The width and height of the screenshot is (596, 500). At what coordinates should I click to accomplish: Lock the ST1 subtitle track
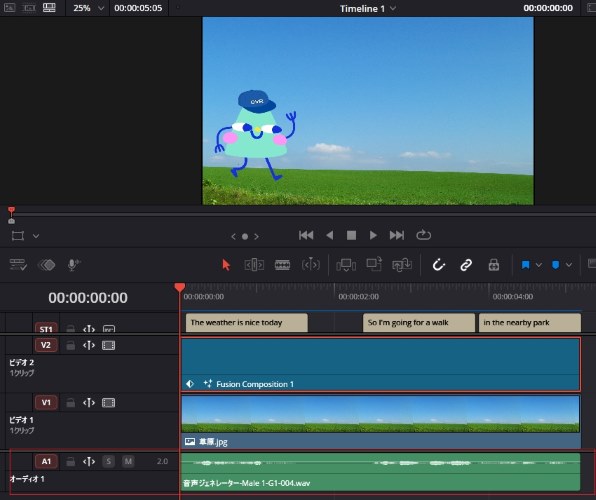70,329
